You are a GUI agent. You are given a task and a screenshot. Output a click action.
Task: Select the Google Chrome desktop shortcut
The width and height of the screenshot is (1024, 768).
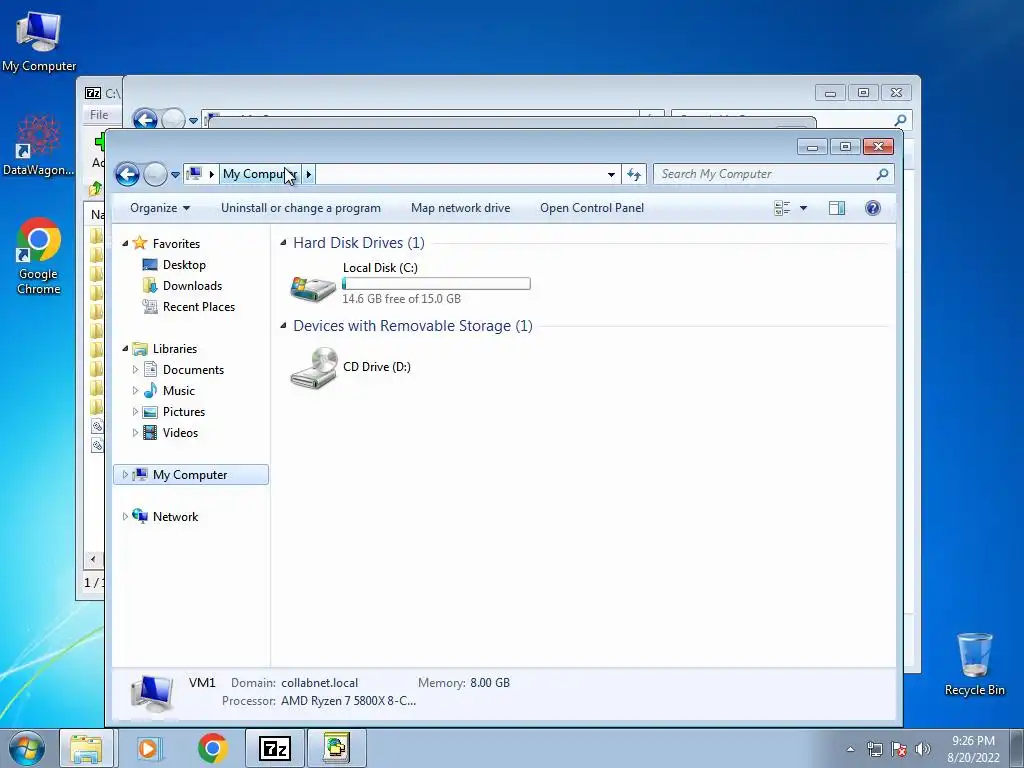pos(39,257)
